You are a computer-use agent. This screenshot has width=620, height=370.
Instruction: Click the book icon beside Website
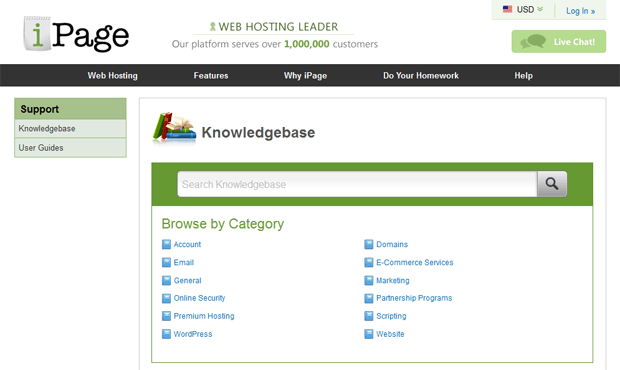point(369,334)
